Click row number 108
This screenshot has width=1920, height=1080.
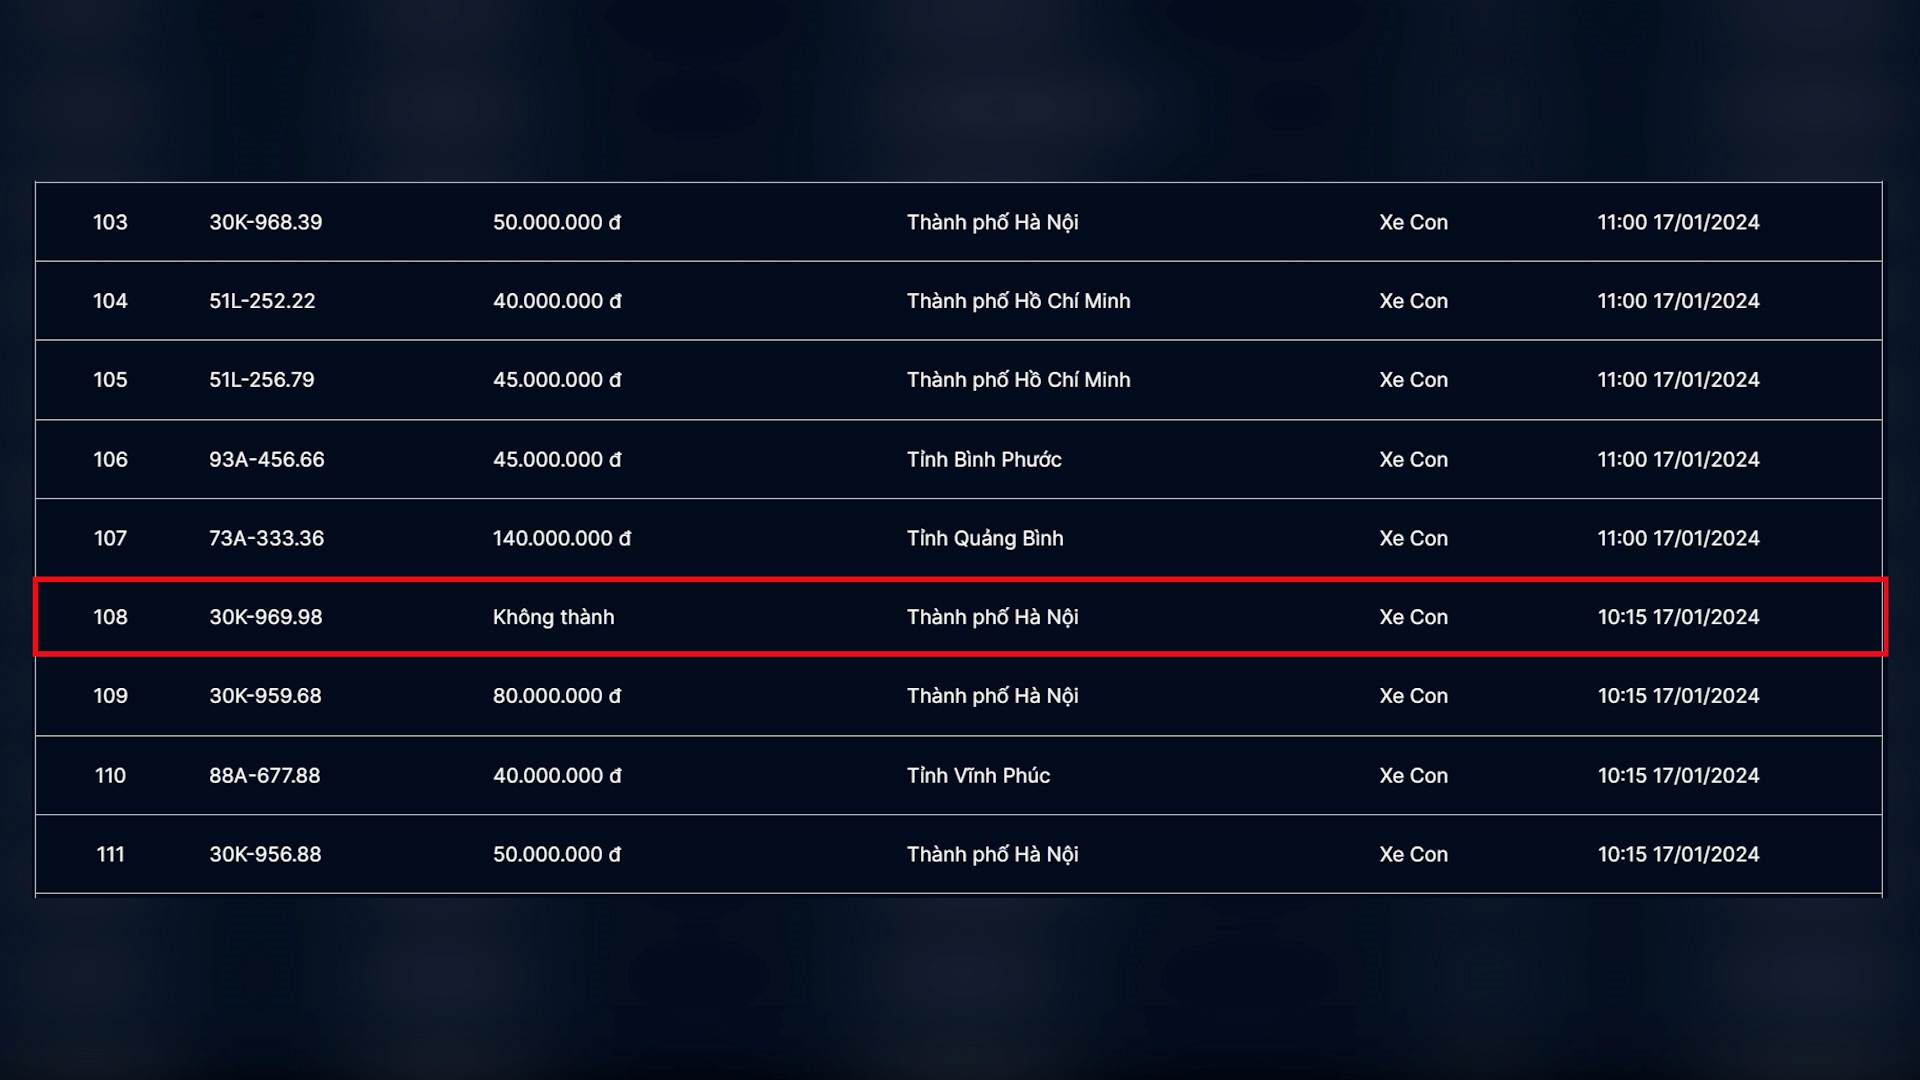(x=110, y=617)
